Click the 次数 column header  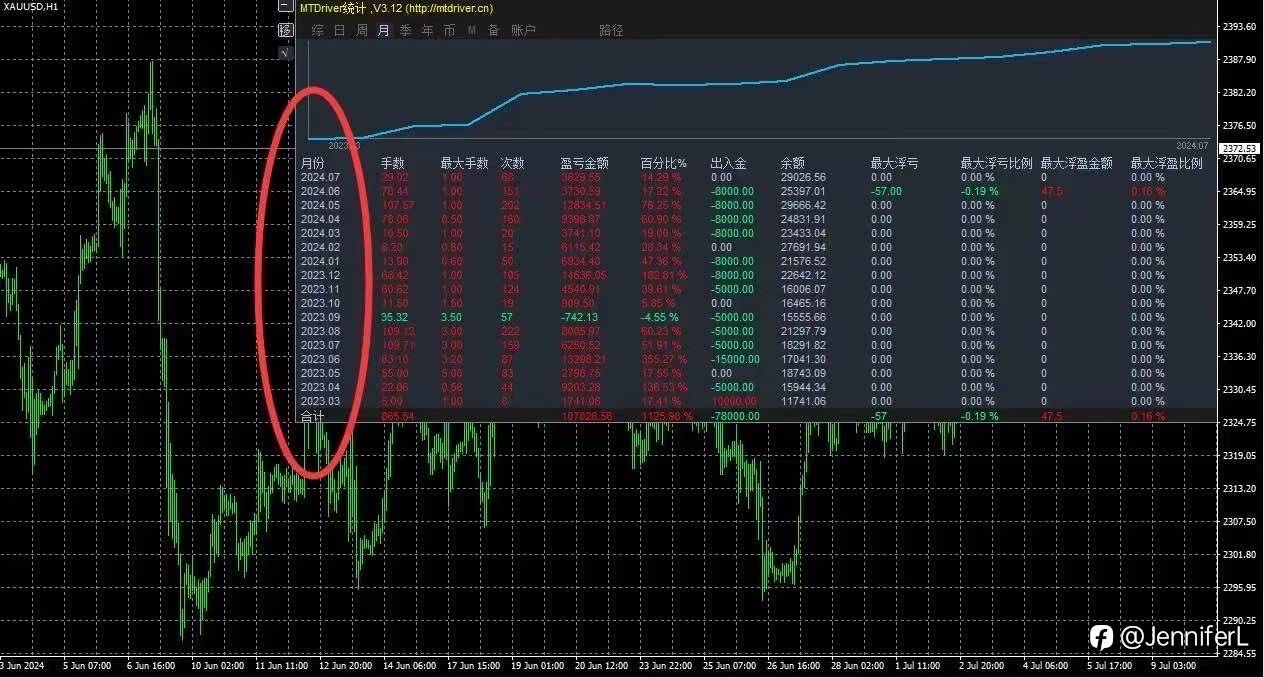[x=512, y=162]
